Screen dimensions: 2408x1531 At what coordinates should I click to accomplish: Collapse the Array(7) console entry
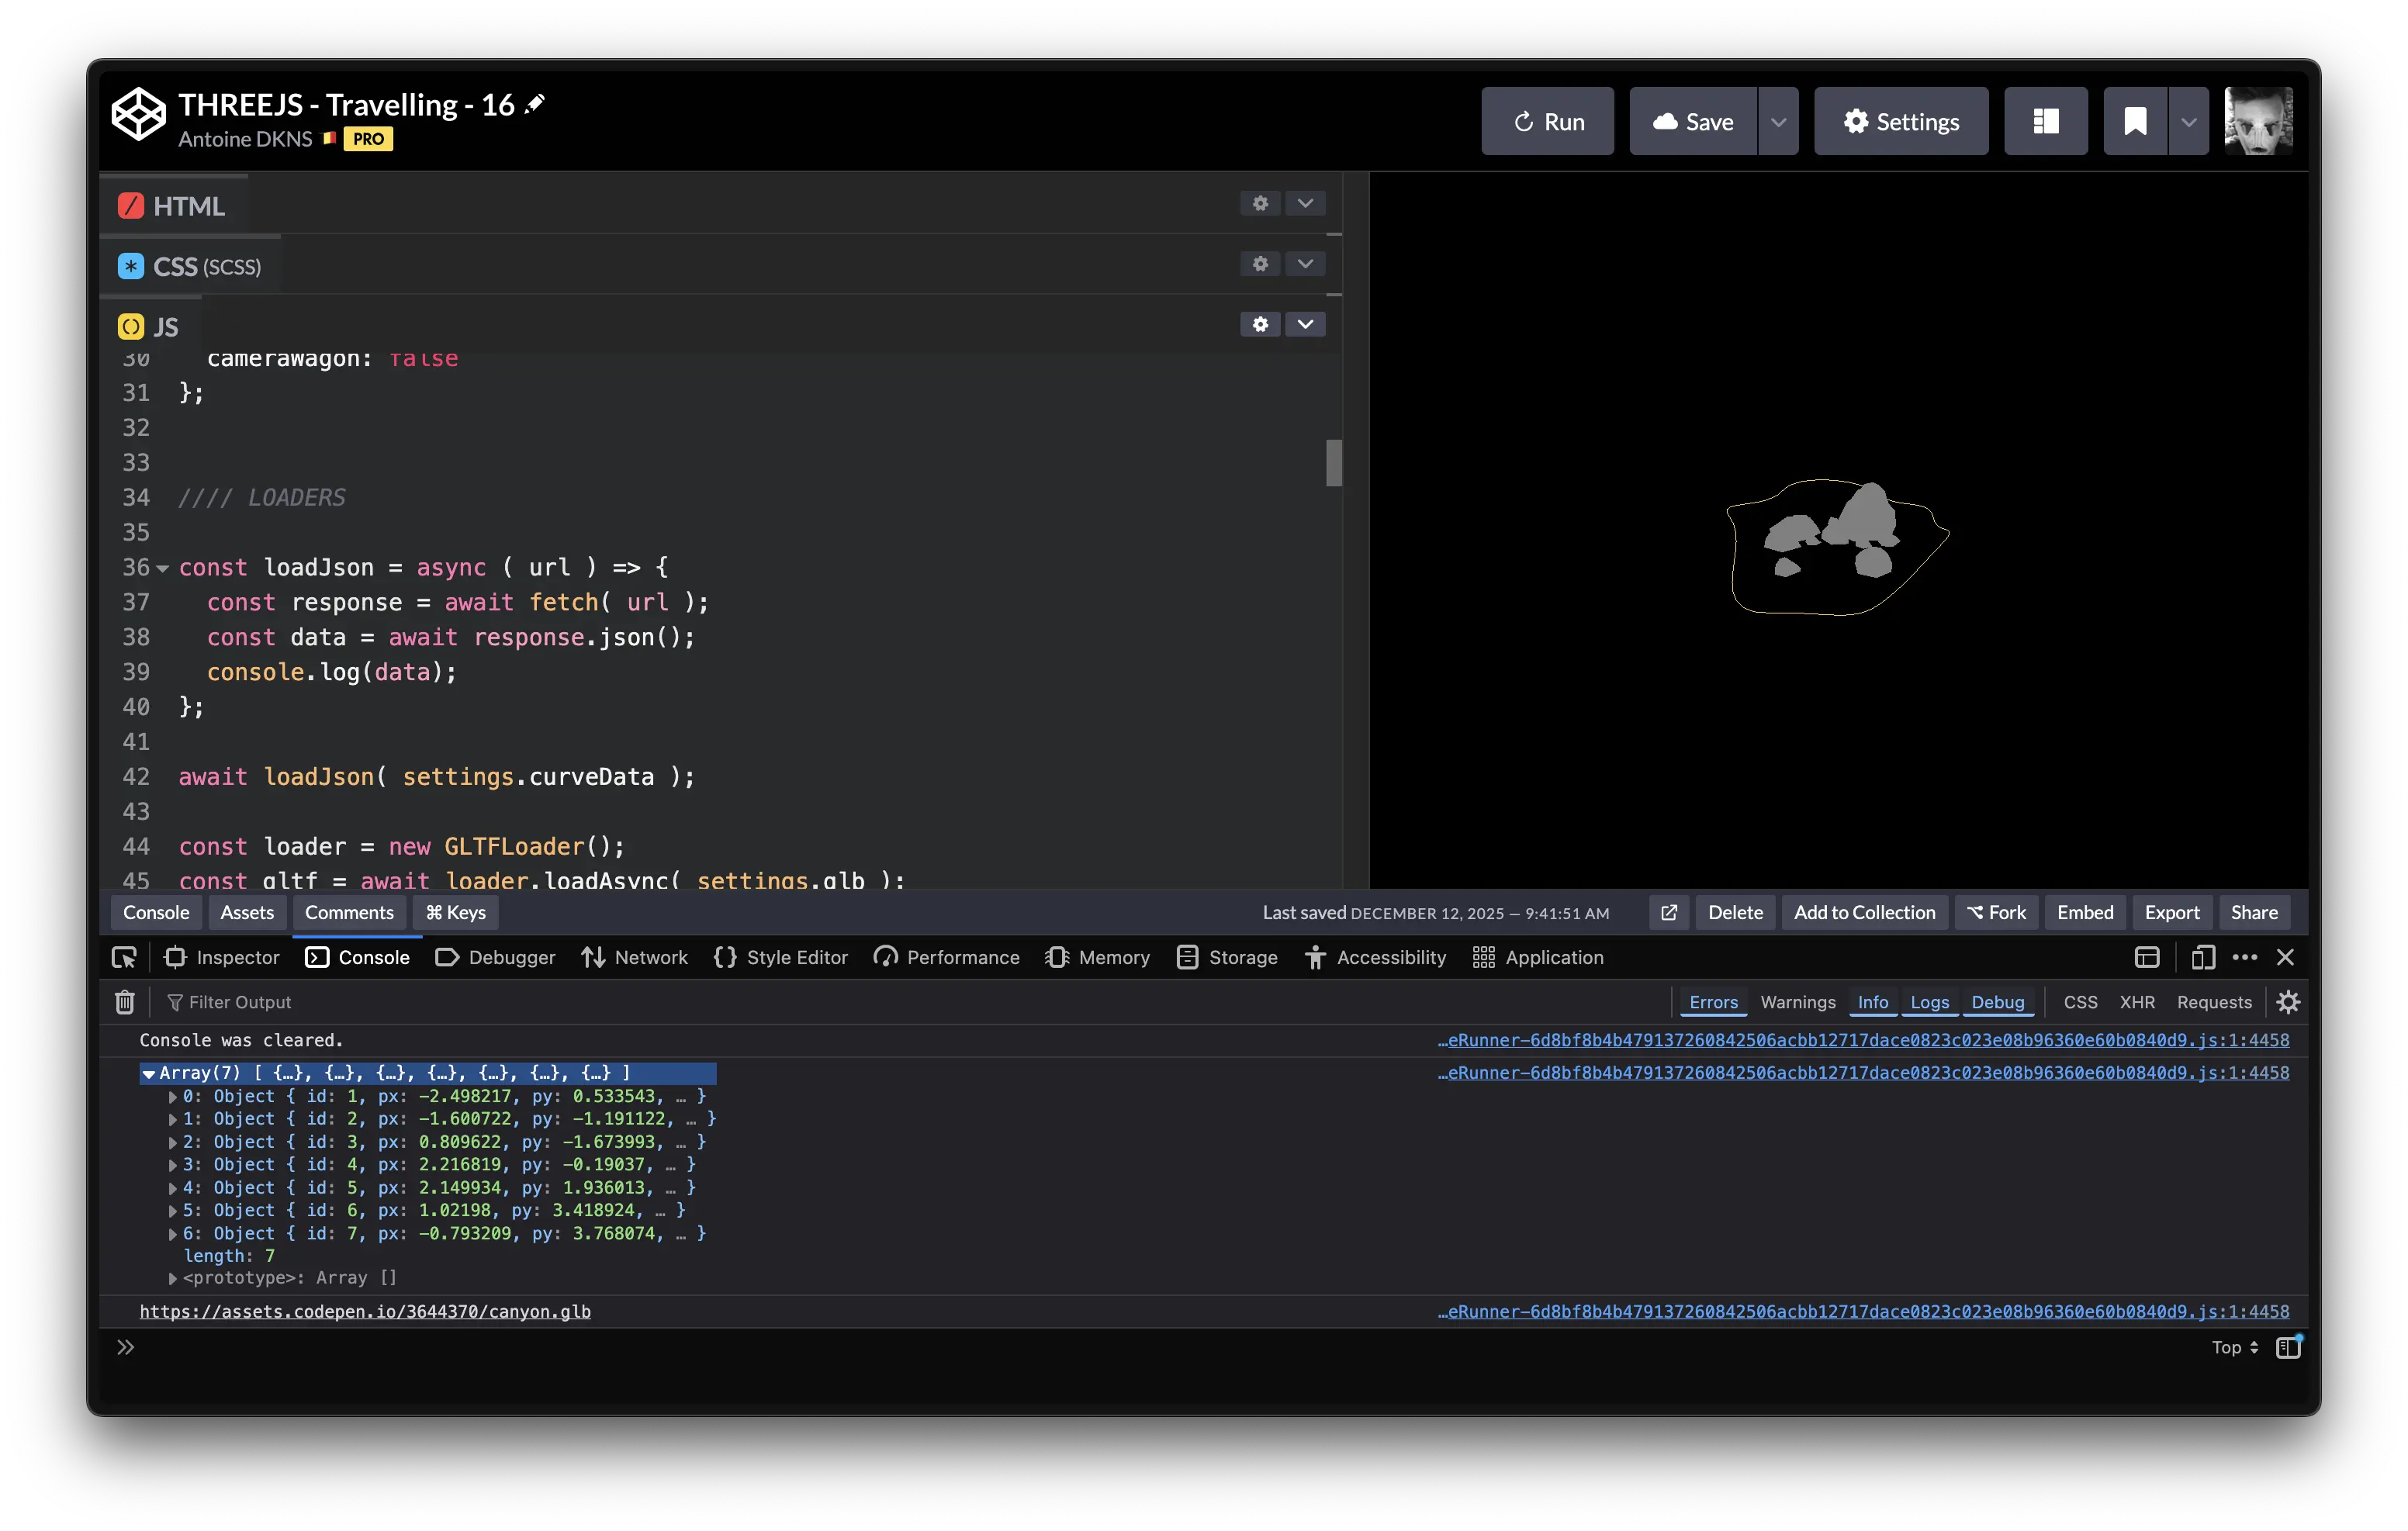tap(149, 1073)
